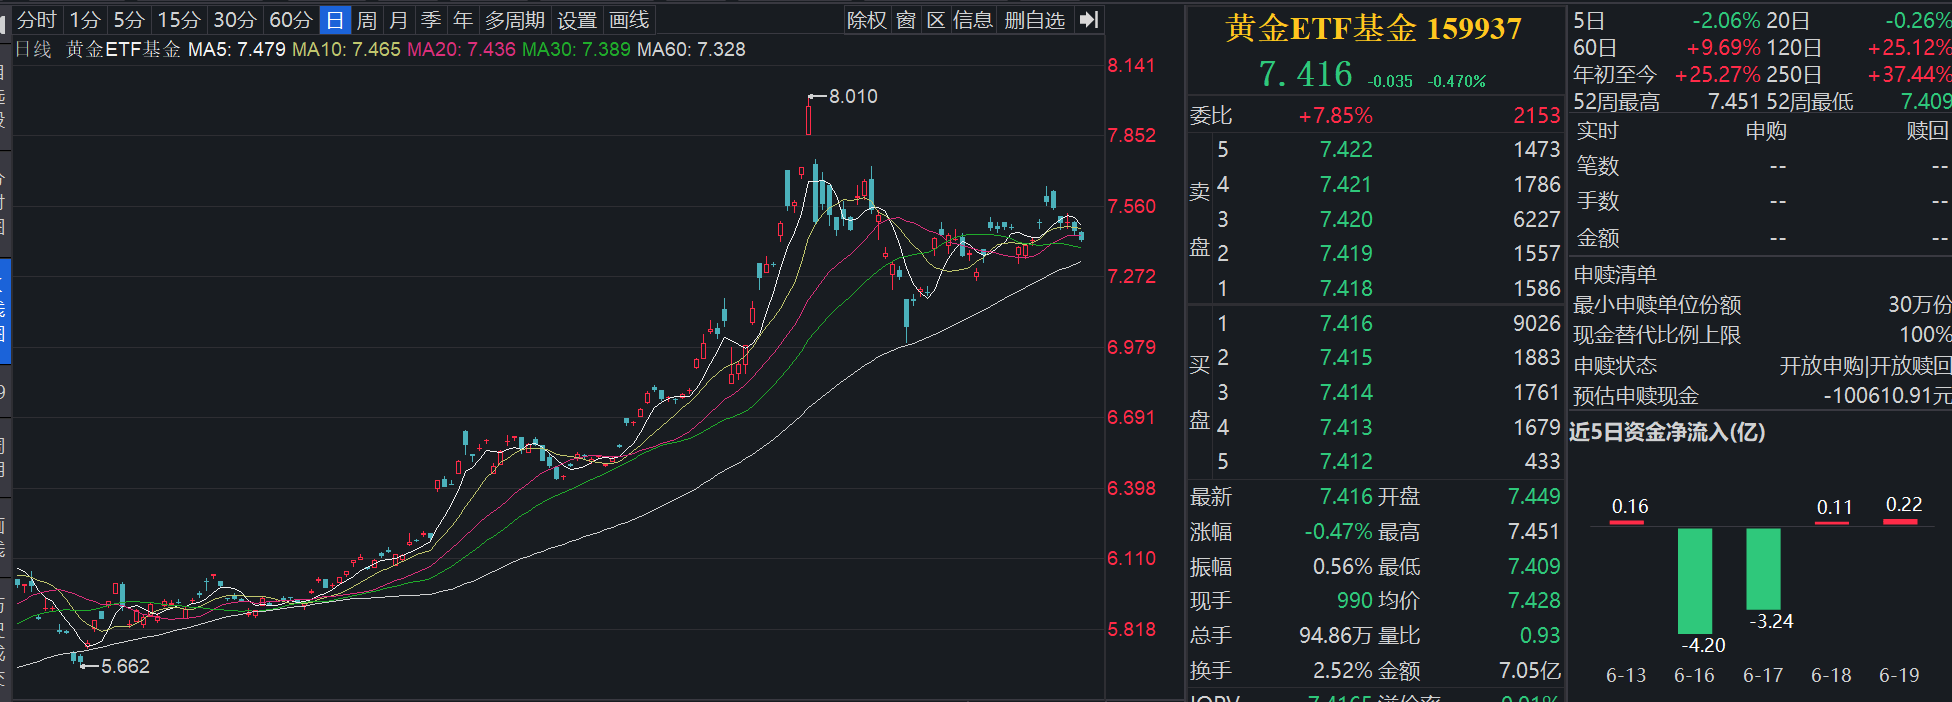The image size is (1952, 702).
Task: Click the 最小申赎单位份额 30万份 row
Action: pos(1762,305)
